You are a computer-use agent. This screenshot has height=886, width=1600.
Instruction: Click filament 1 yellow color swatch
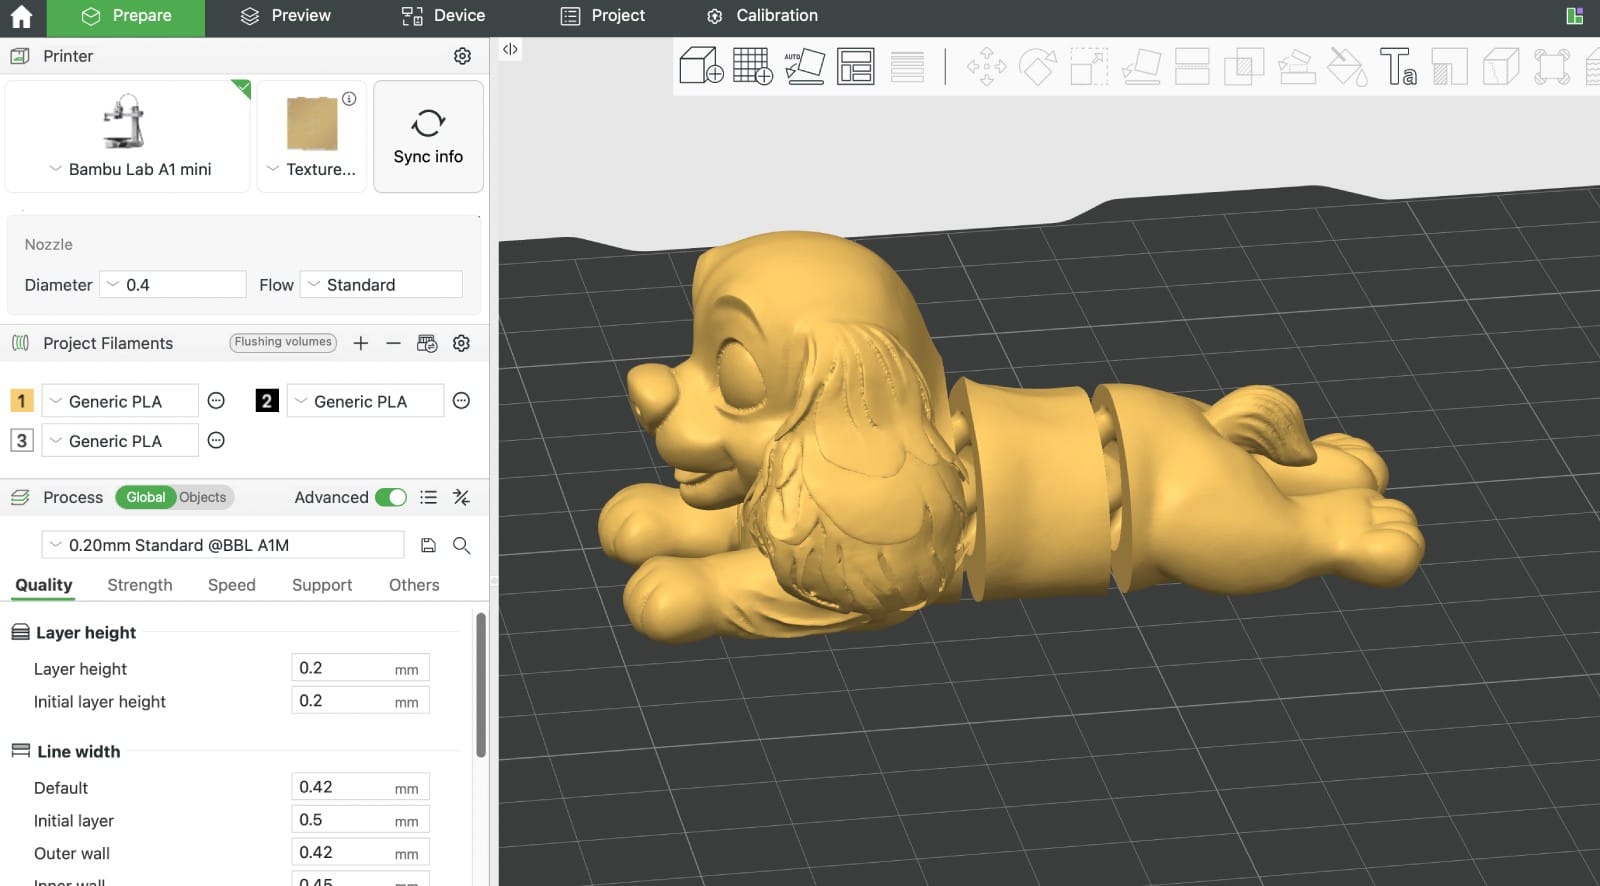(21, 401)
